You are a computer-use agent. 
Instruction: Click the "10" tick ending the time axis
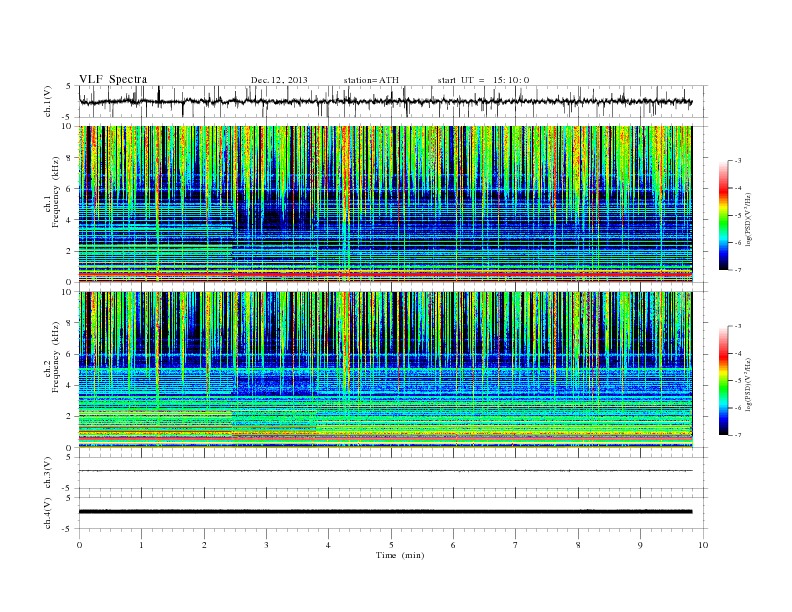pyautogui.click(x=703, y=545)
